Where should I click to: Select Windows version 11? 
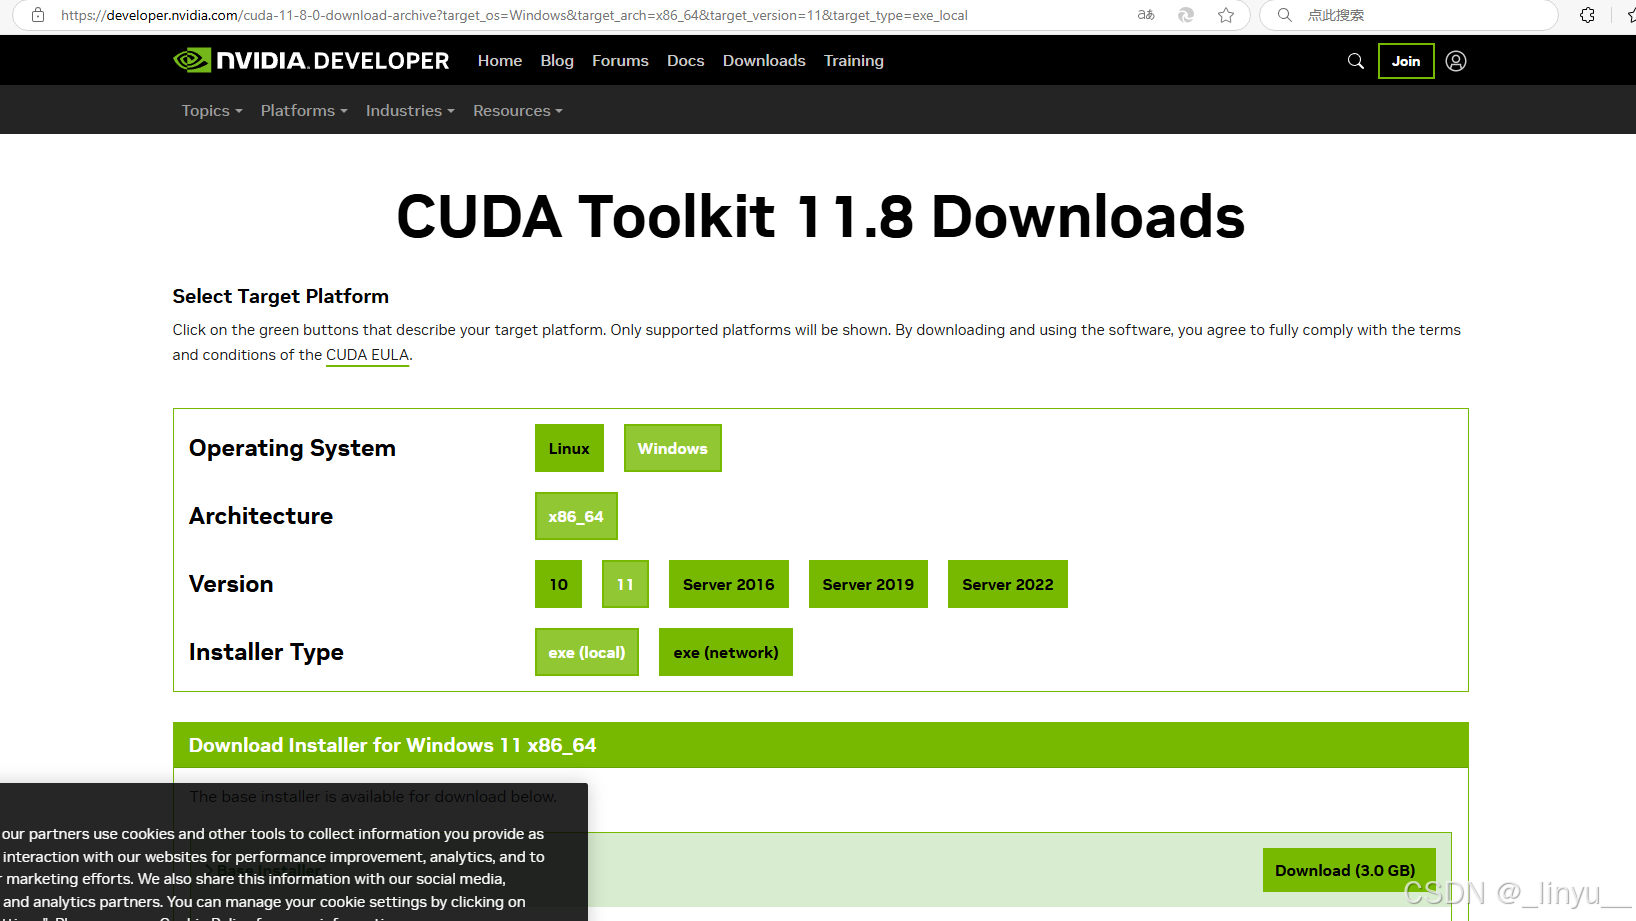[625, 584]
